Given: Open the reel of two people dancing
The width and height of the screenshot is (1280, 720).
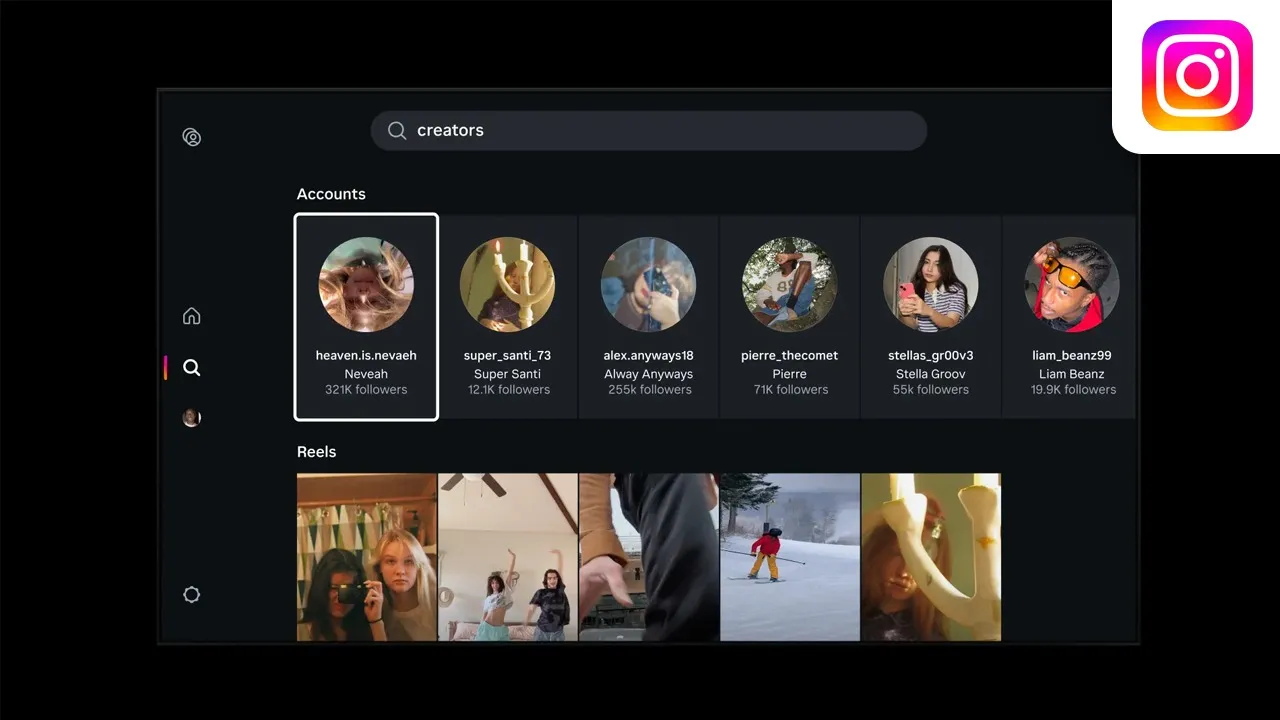Looking at the screenshot, I should click(x=508, y=557).
